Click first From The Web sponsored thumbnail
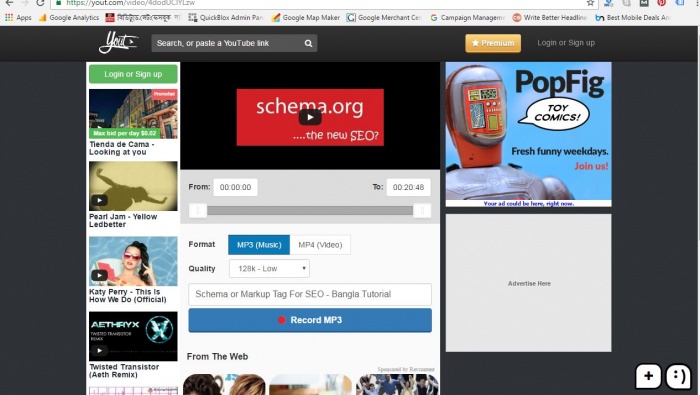This screenshot has width=700, height=395. point(224,384)
